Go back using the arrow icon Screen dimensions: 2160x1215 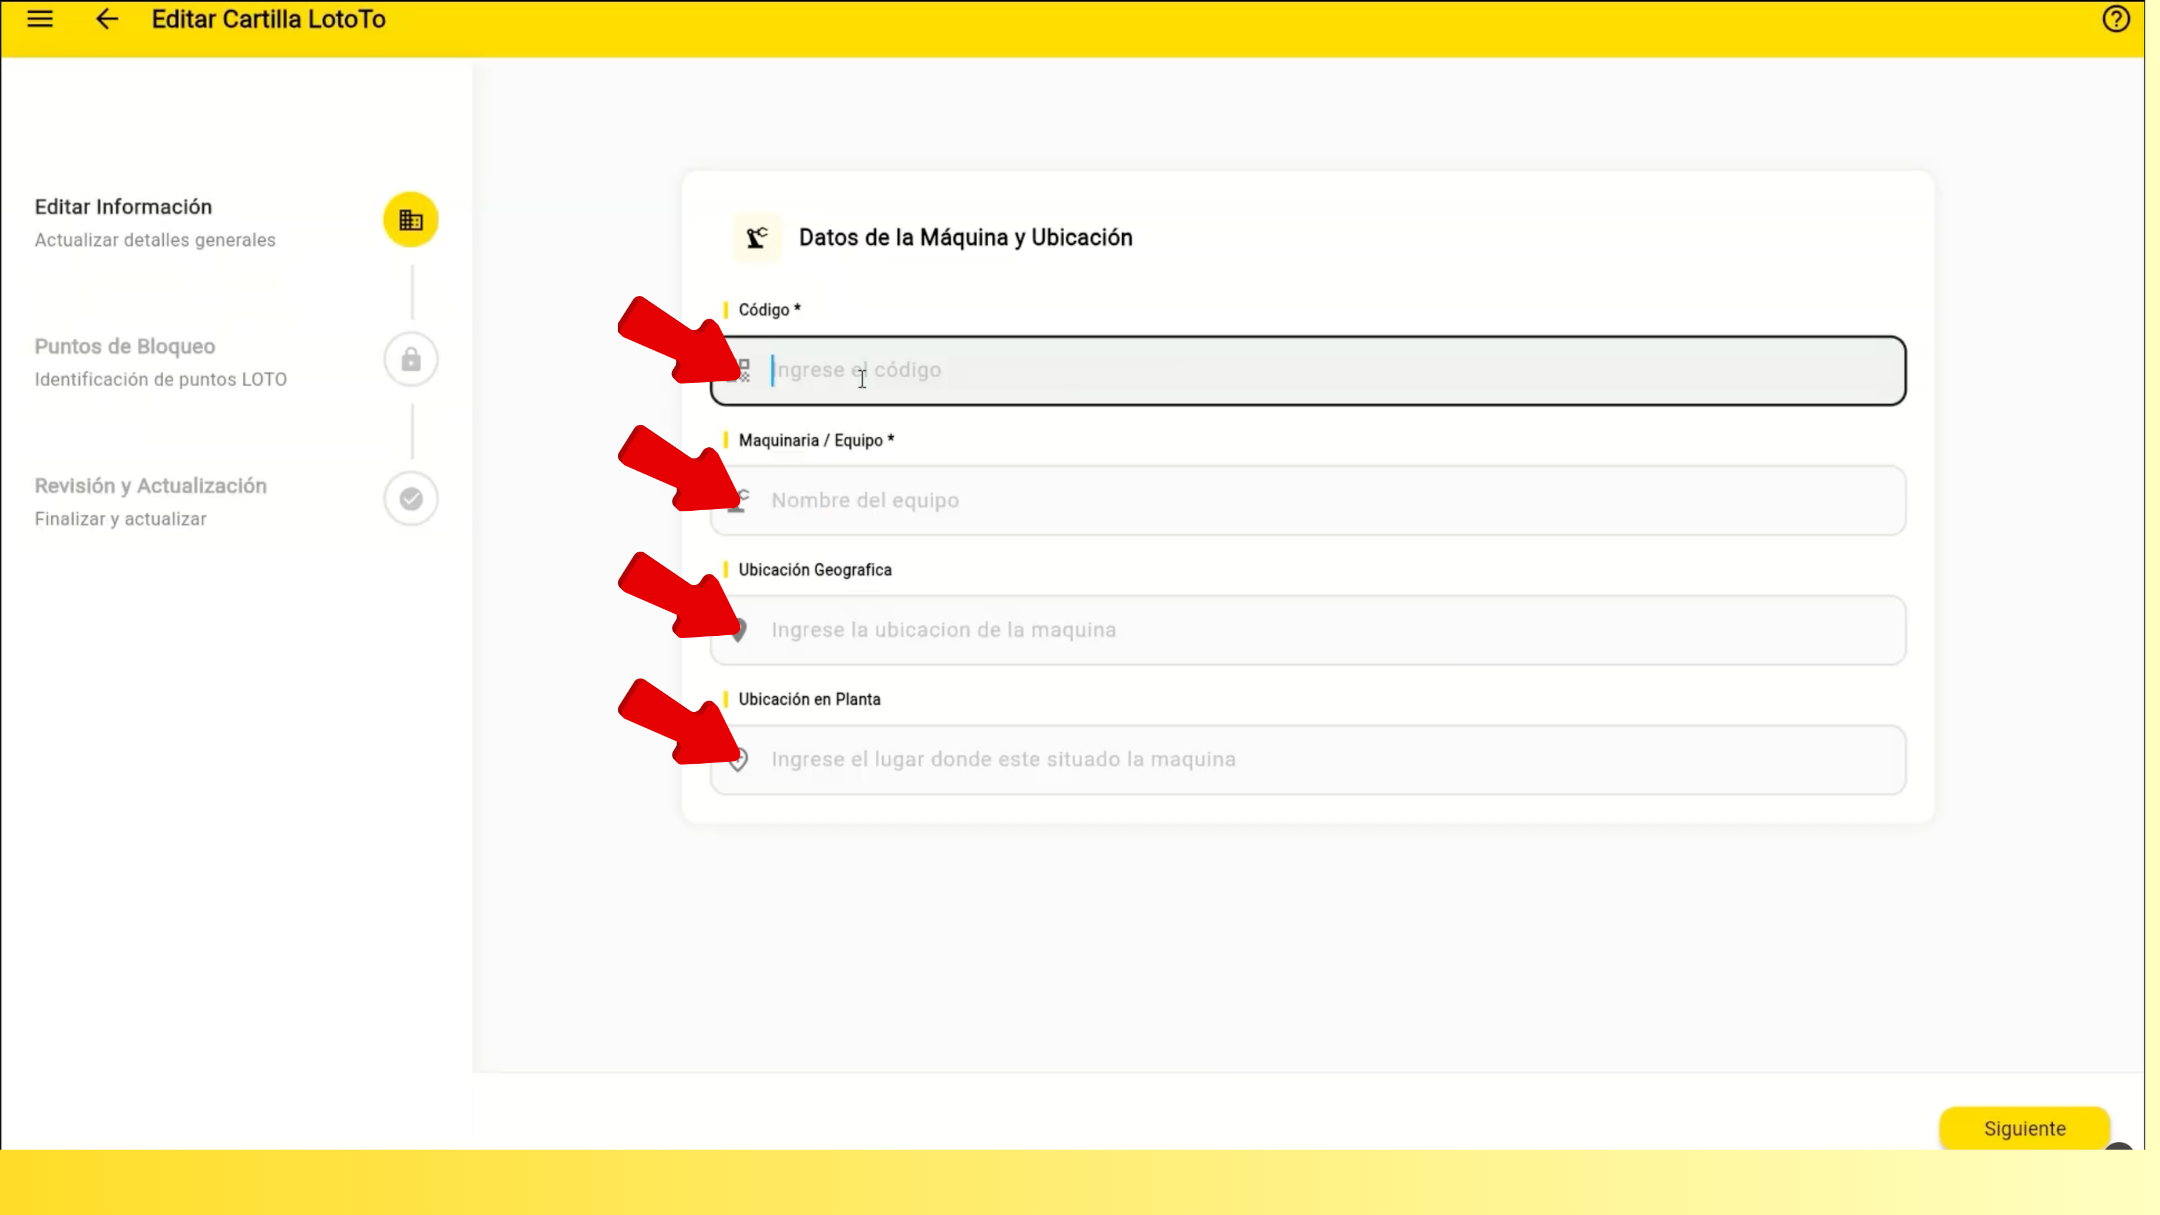pos(107,19)
